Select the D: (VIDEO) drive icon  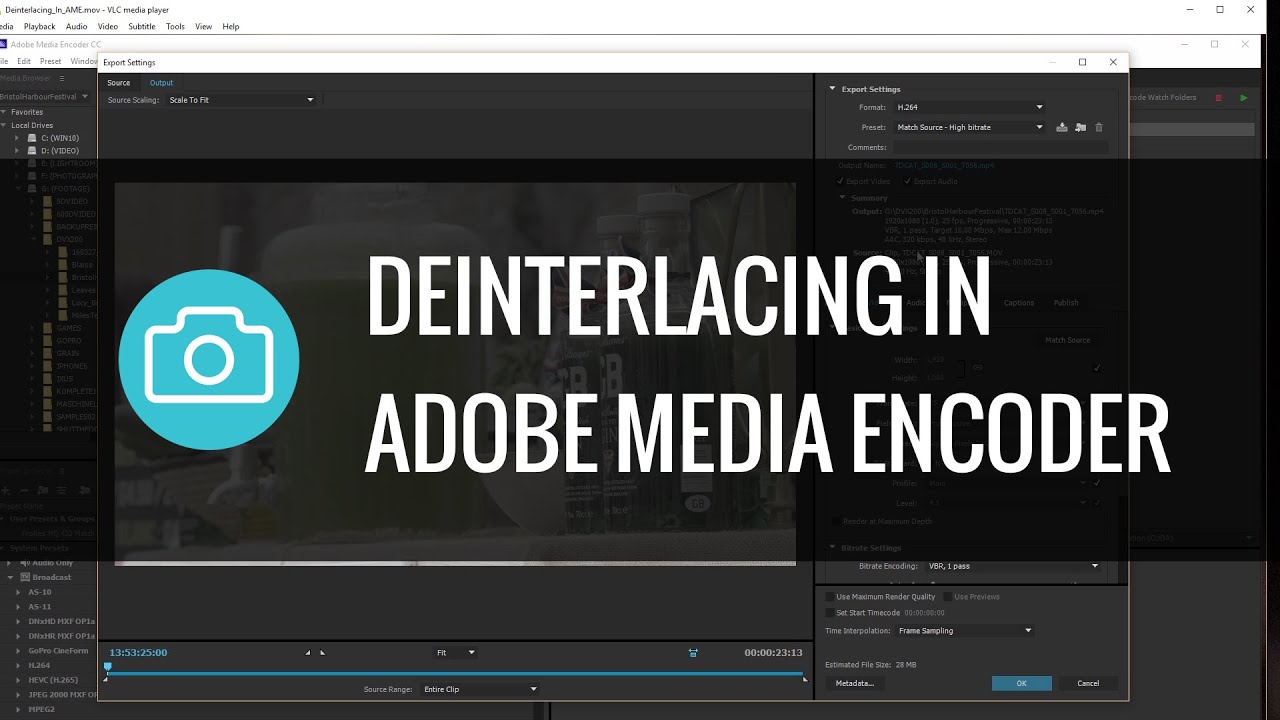click(x=32, y=151)
